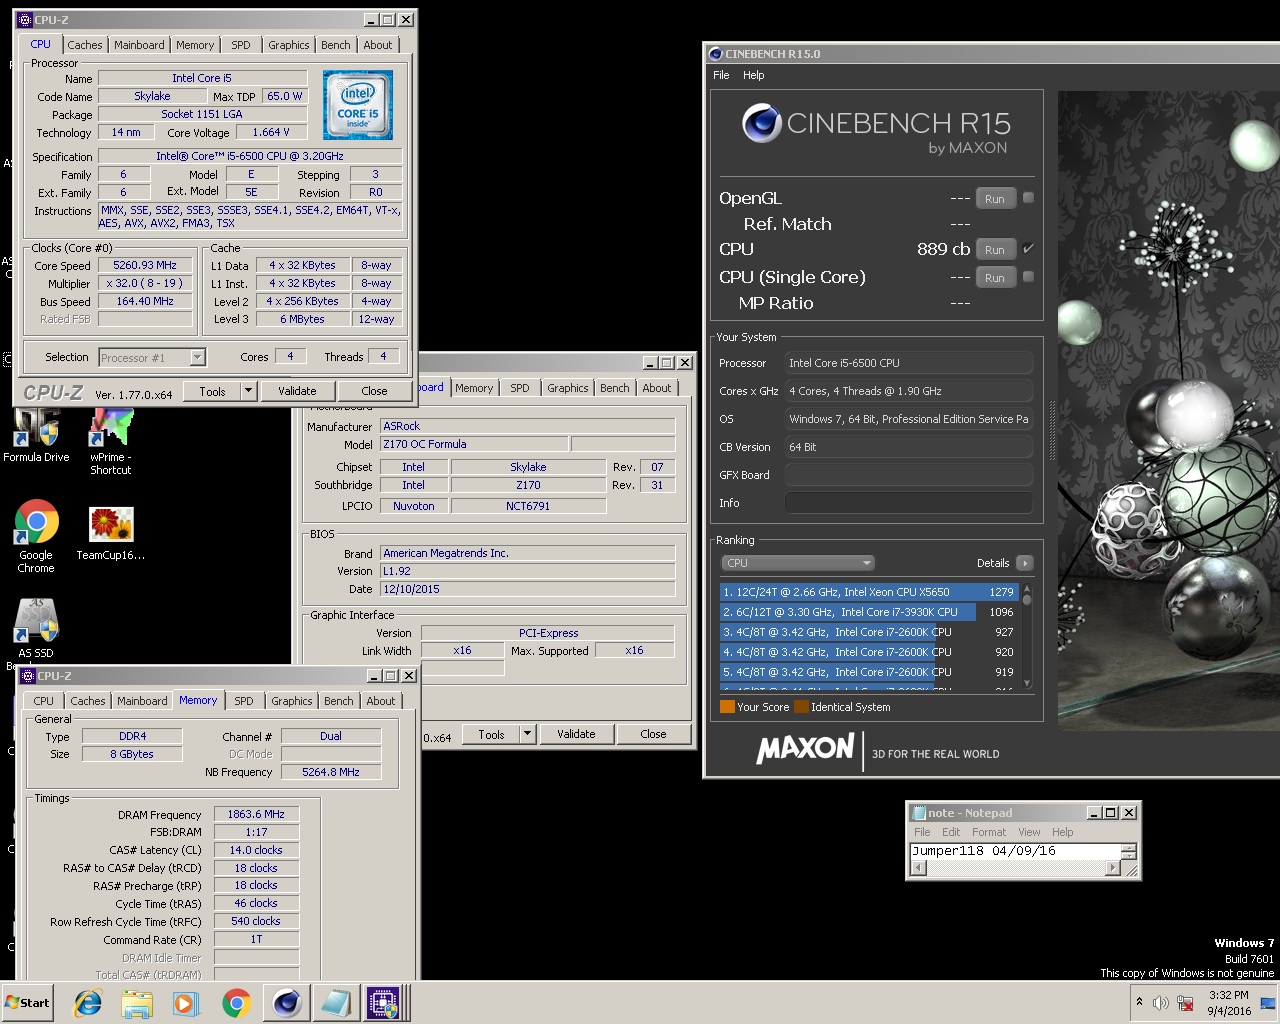Open volume control in system tray

click(1161, 1002)
